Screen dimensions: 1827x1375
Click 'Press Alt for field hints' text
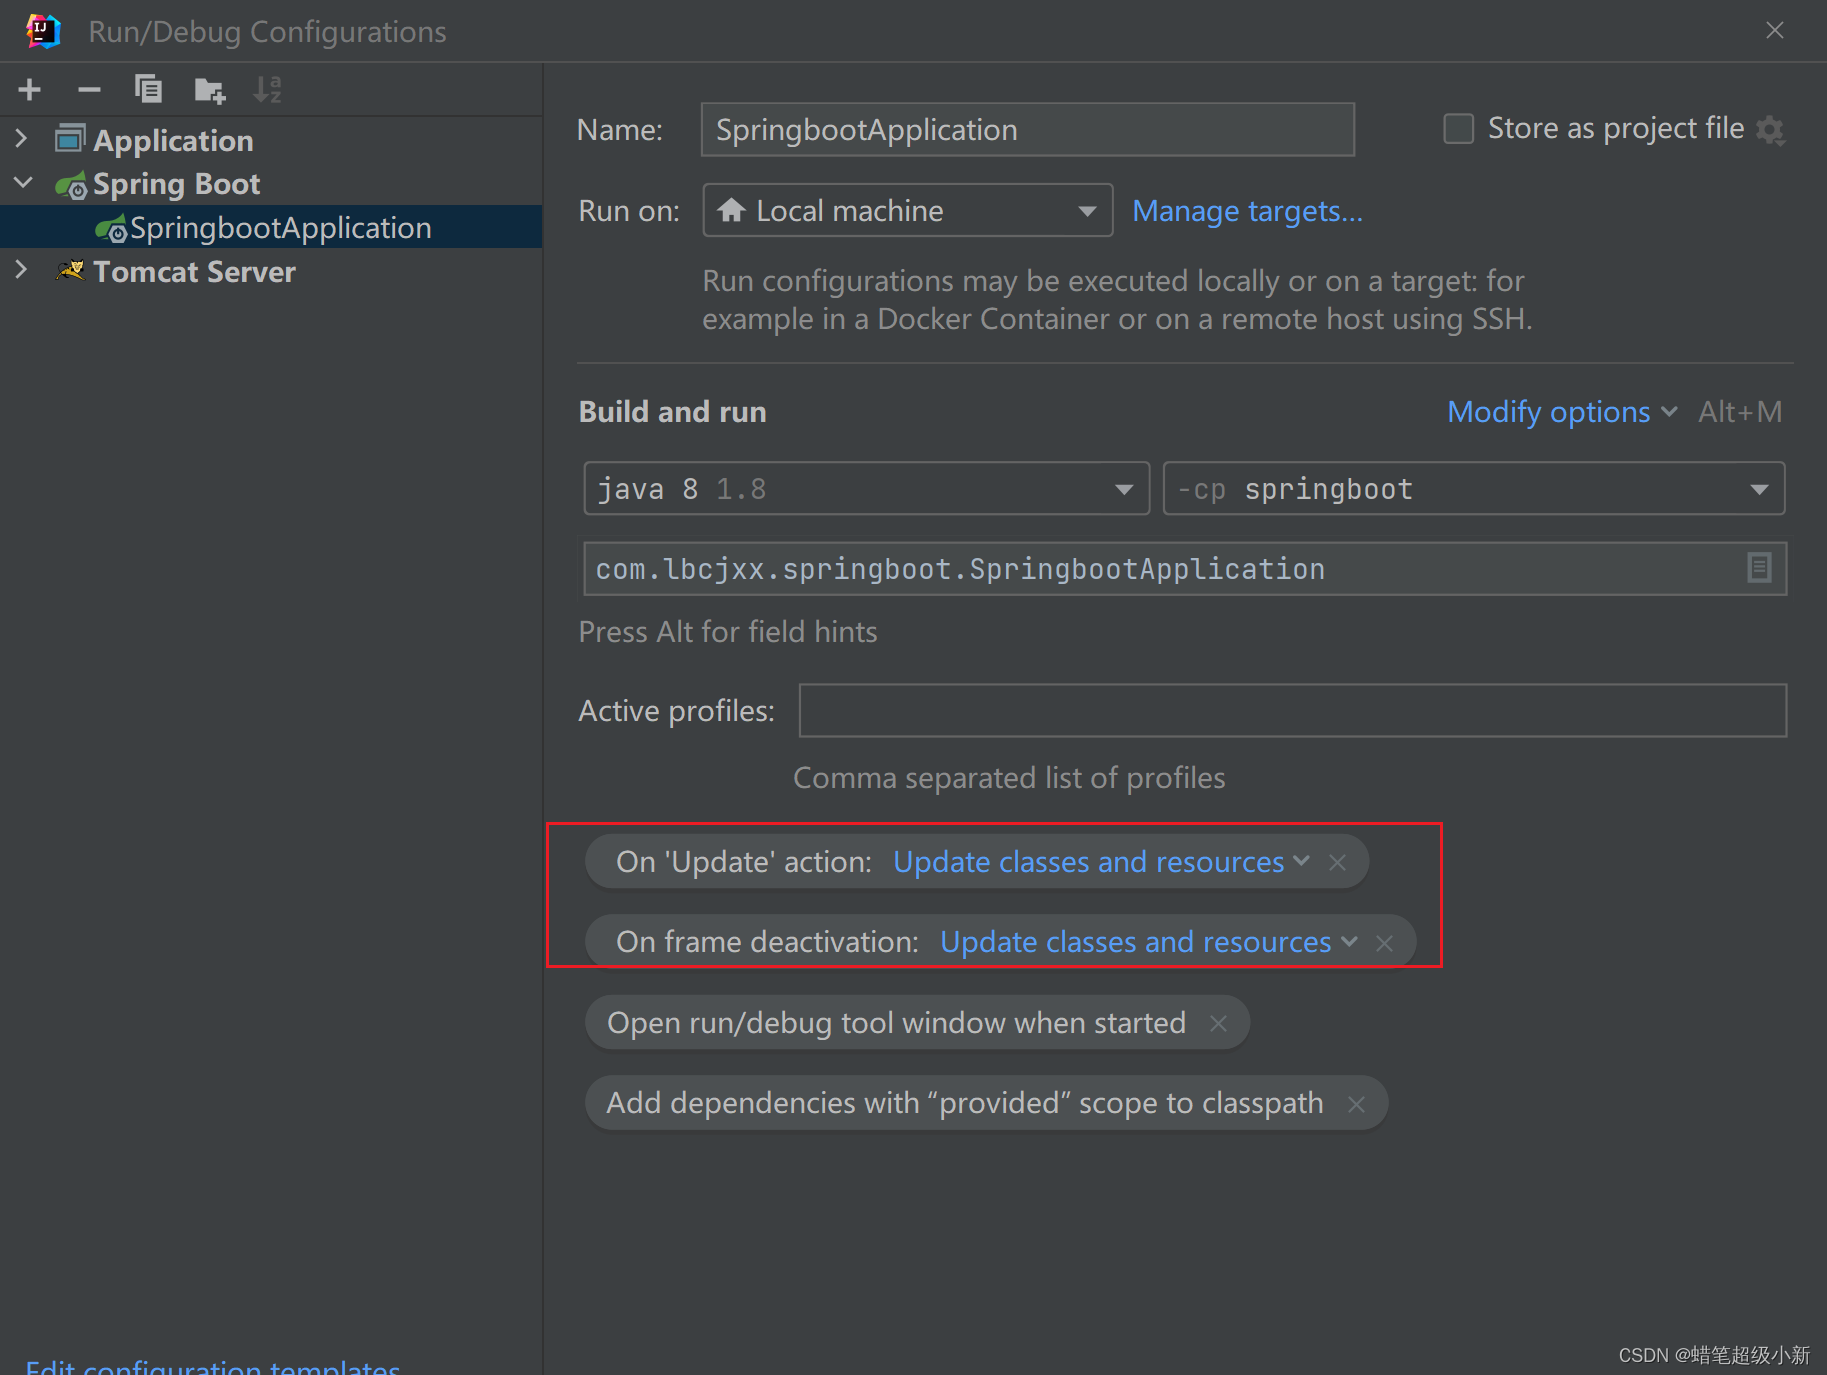[x=728, y=632]
